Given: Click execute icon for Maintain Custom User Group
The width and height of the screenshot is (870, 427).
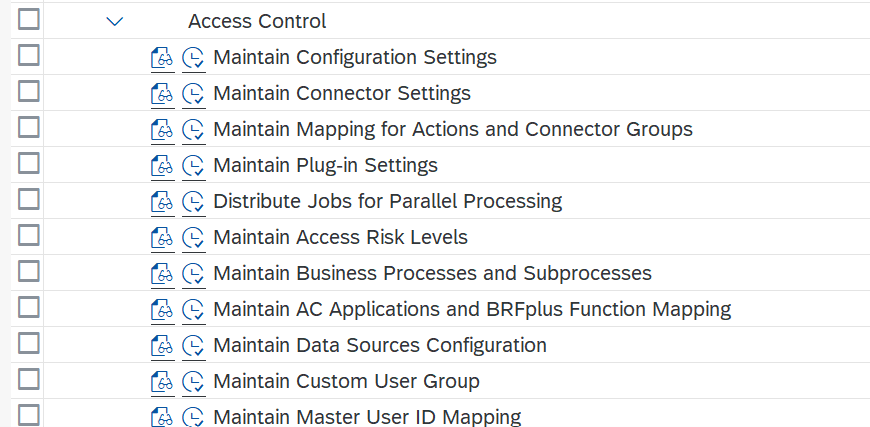Looking at the screenshot, I should pyautogui.click(x=193, y=382).
